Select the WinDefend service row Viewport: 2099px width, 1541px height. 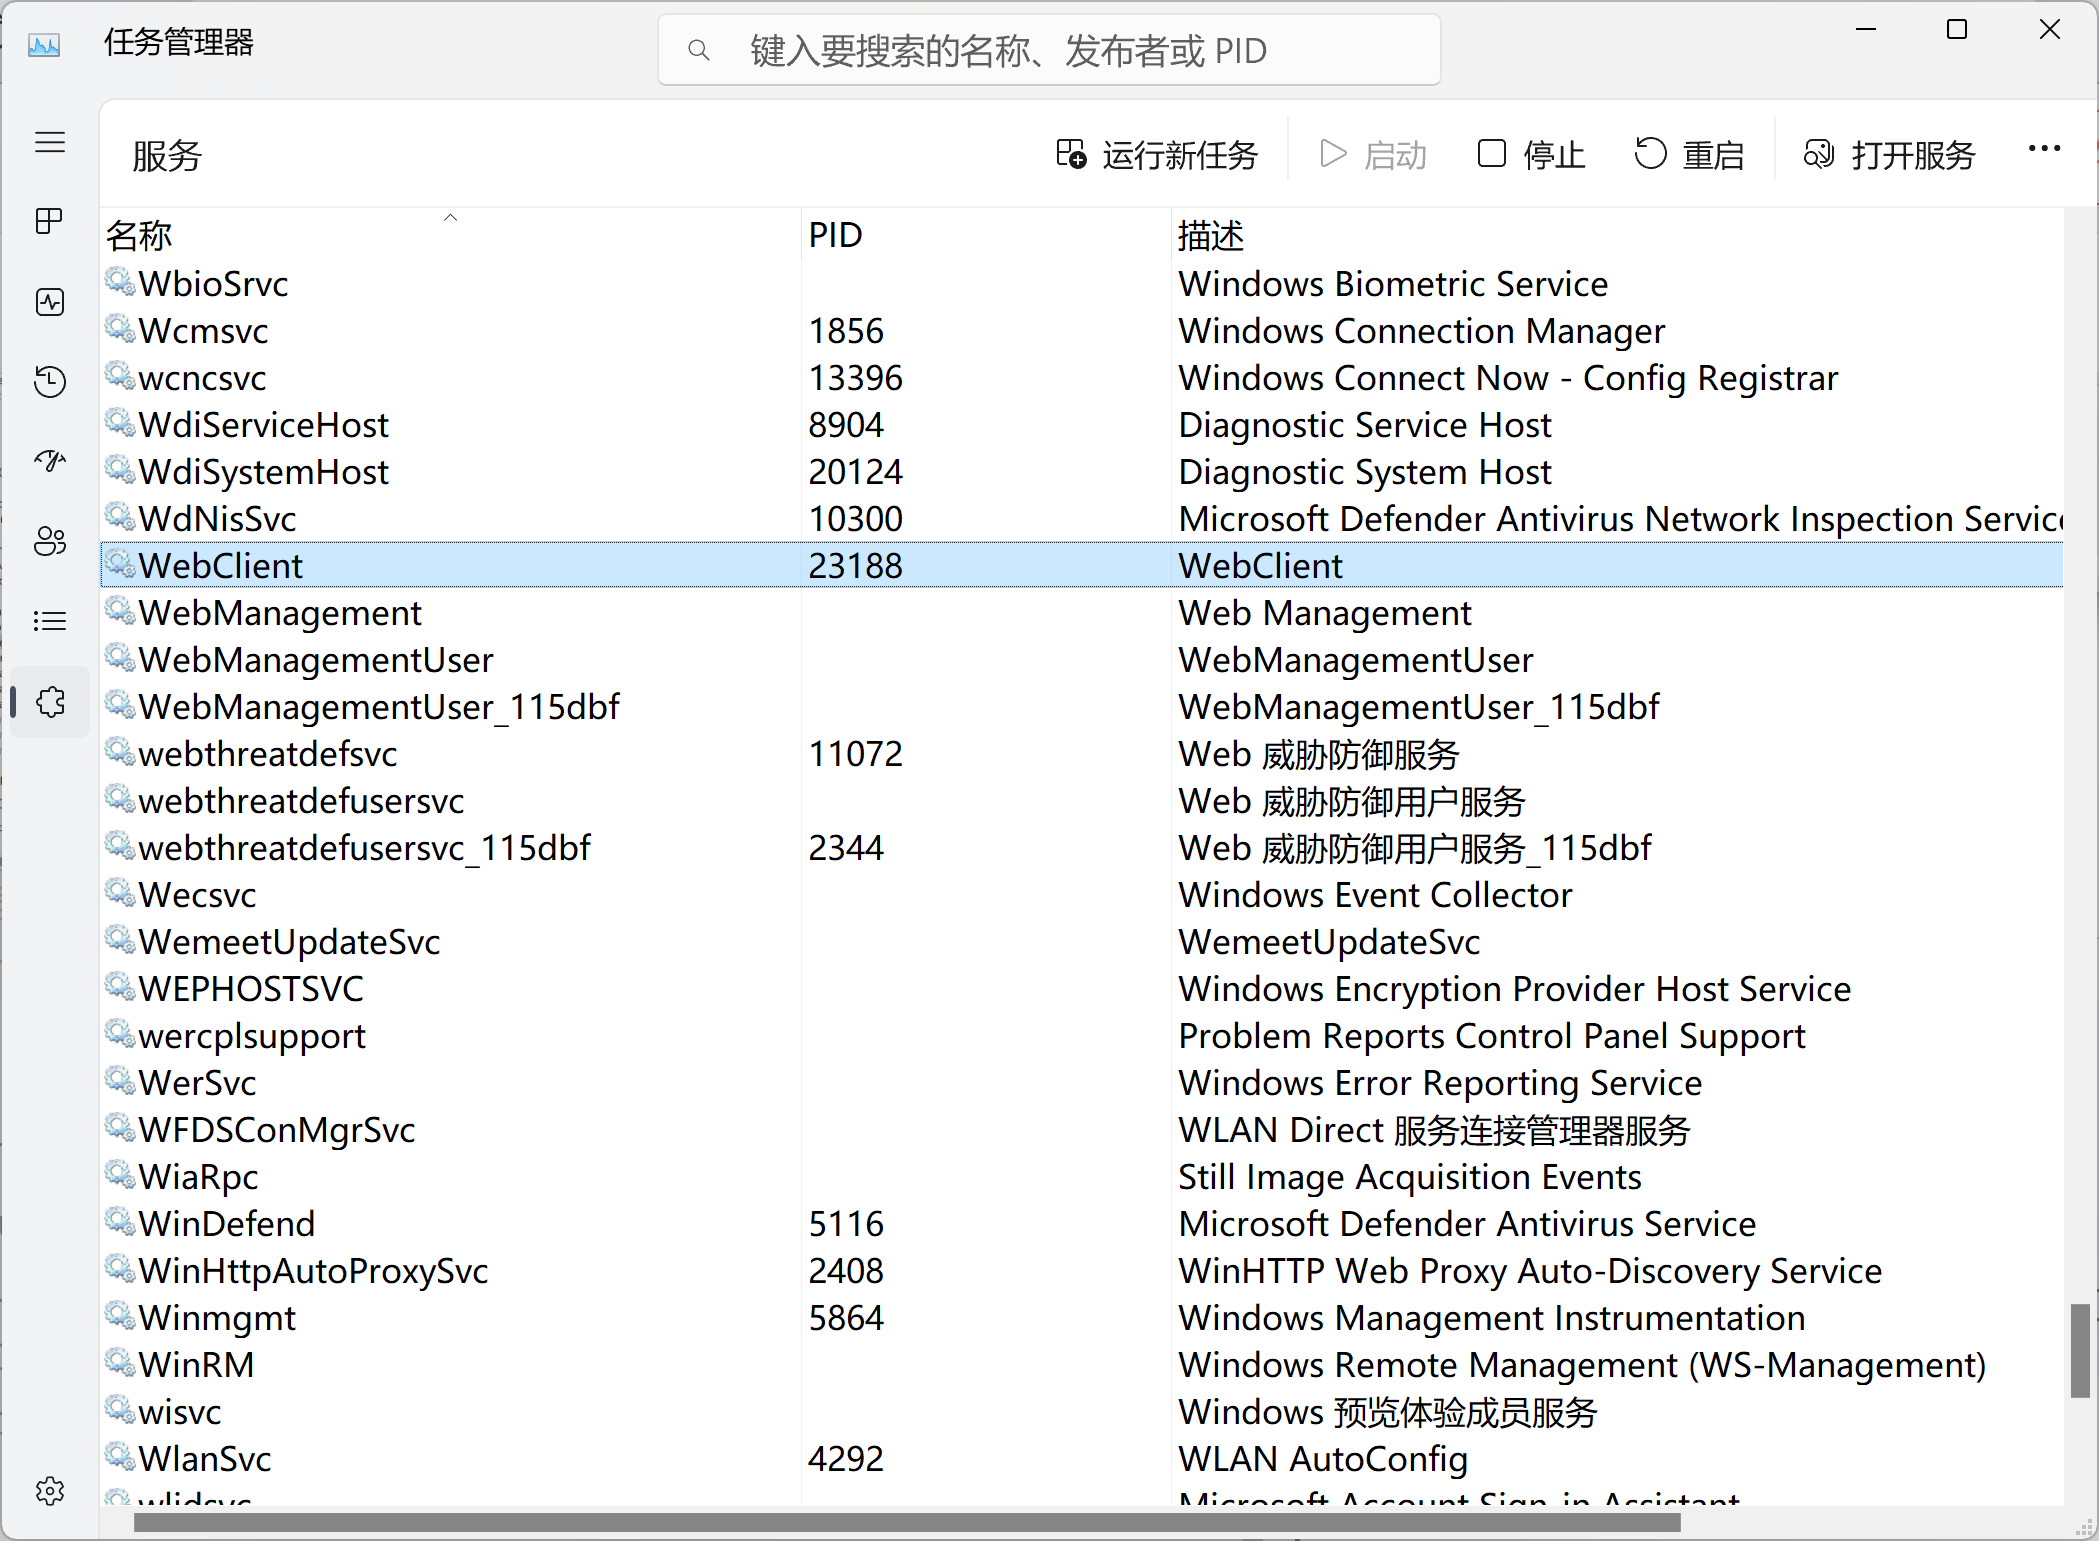click(652, 1222)
